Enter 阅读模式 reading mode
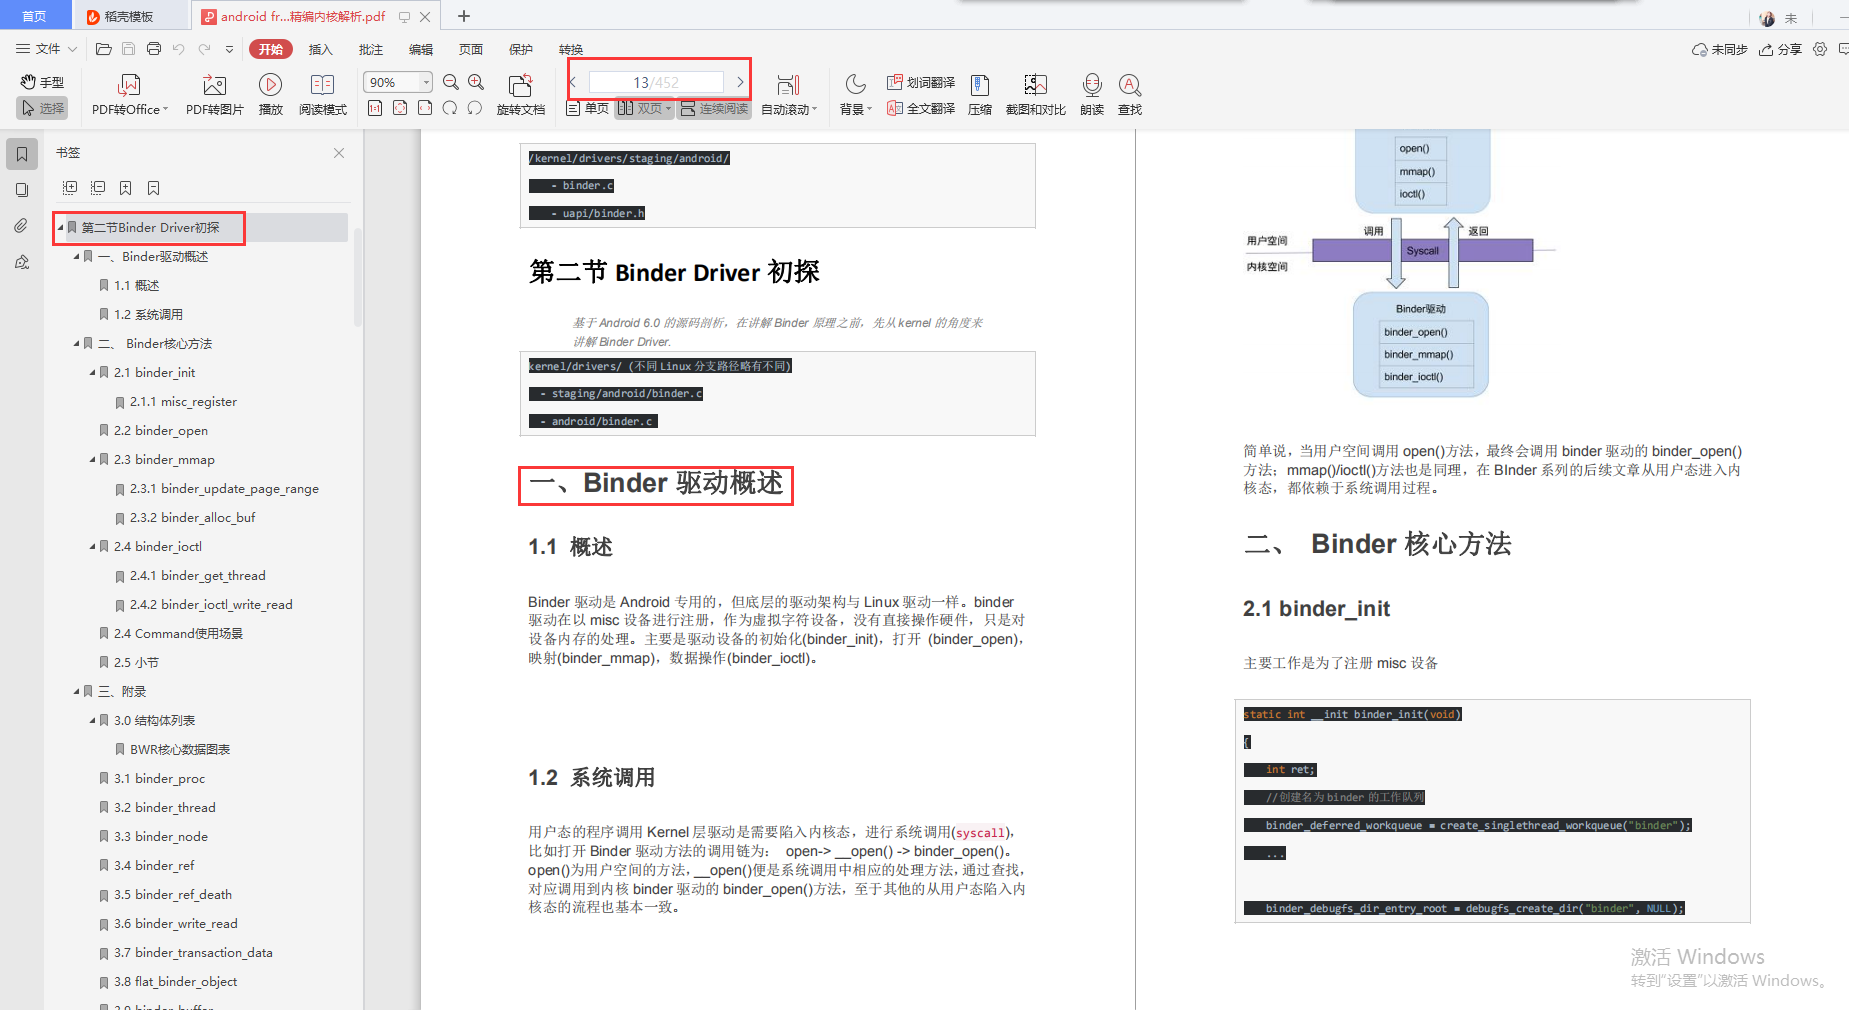The height and width of the screenshot is (1010, 1849). pyautogui.click(x=322, y=93)
